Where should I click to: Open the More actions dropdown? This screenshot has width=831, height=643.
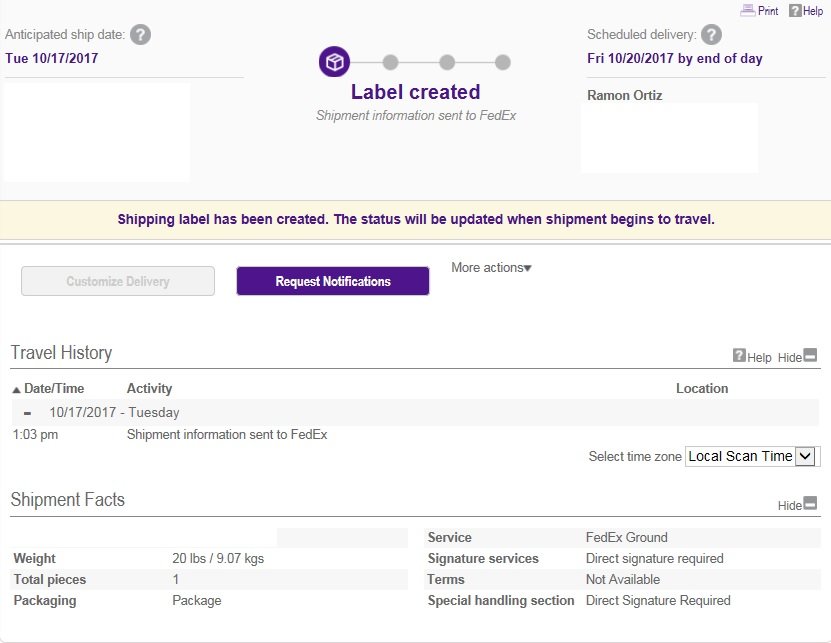[491, 268]
